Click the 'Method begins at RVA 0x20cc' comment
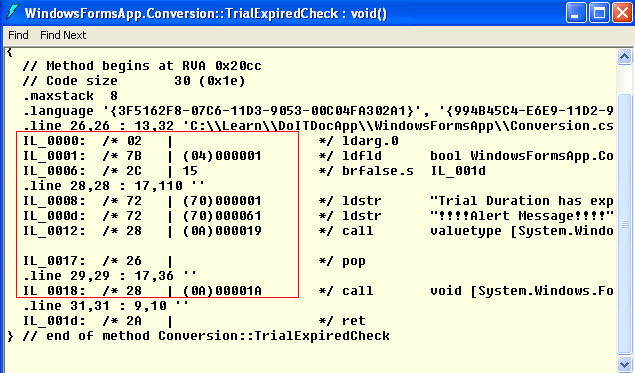635x373 pixels. tap(142, 66)
